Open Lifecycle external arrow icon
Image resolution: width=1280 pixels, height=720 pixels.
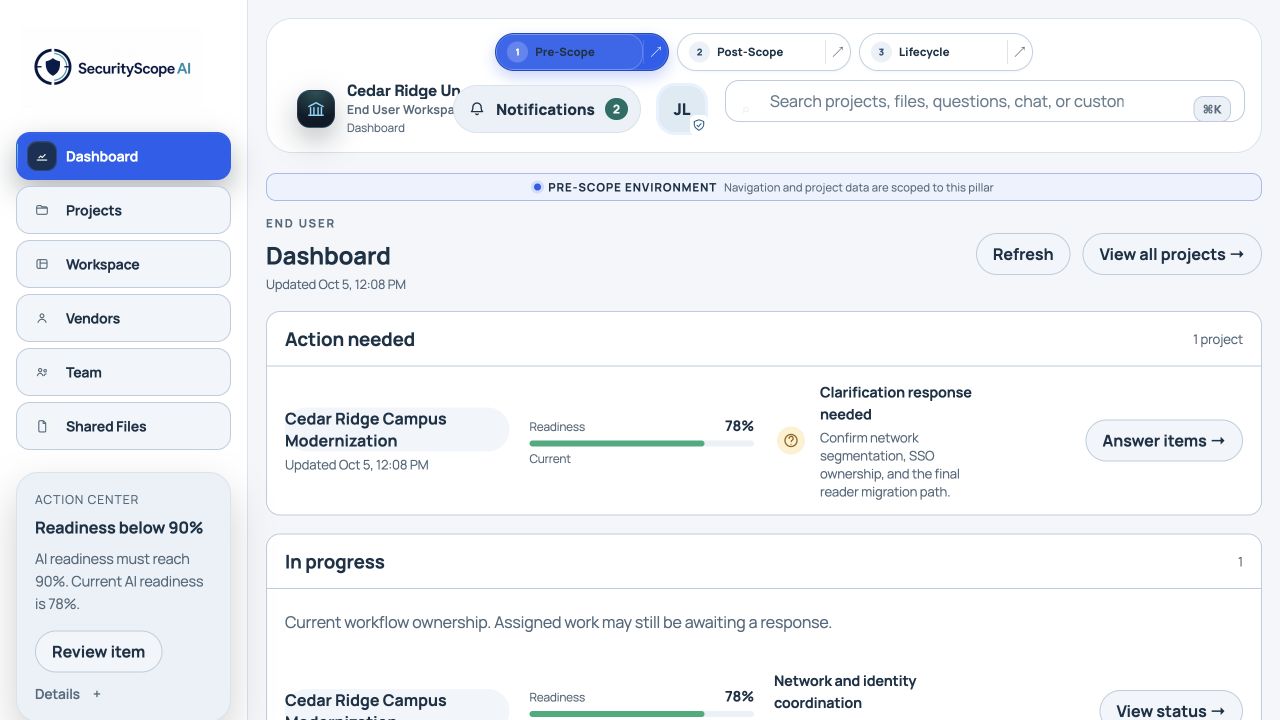point(1019,52)
